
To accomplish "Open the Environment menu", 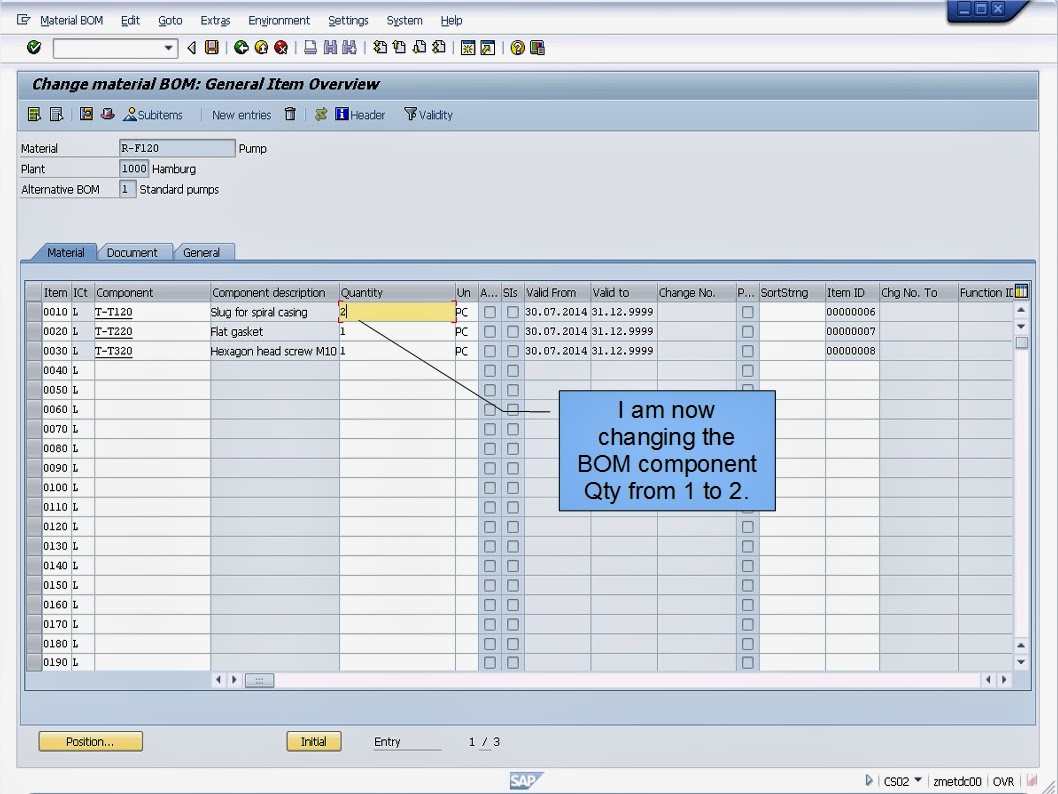I will click(279, 20).
